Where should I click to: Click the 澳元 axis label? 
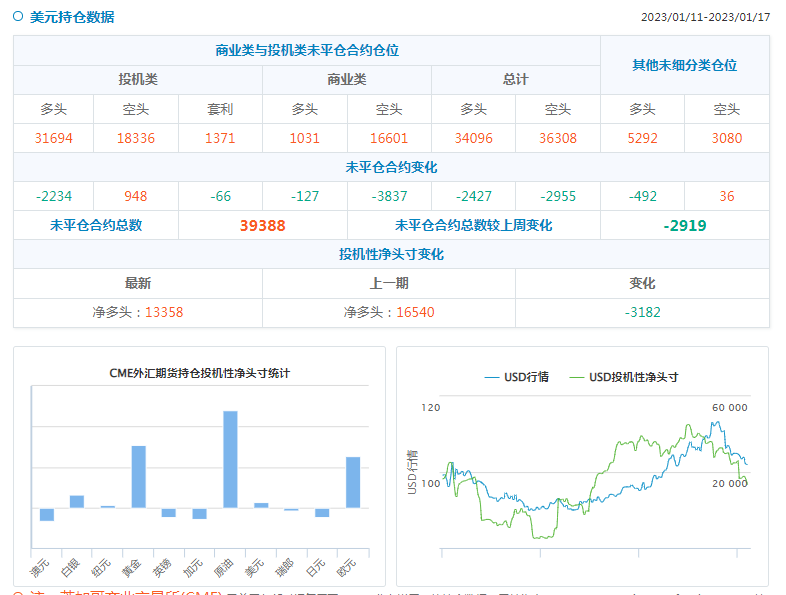tap(40, 569)
